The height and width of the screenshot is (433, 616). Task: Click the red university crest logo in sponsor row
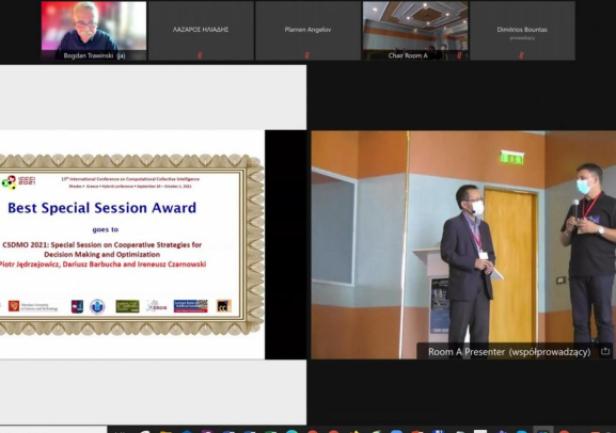pos(14,306)
